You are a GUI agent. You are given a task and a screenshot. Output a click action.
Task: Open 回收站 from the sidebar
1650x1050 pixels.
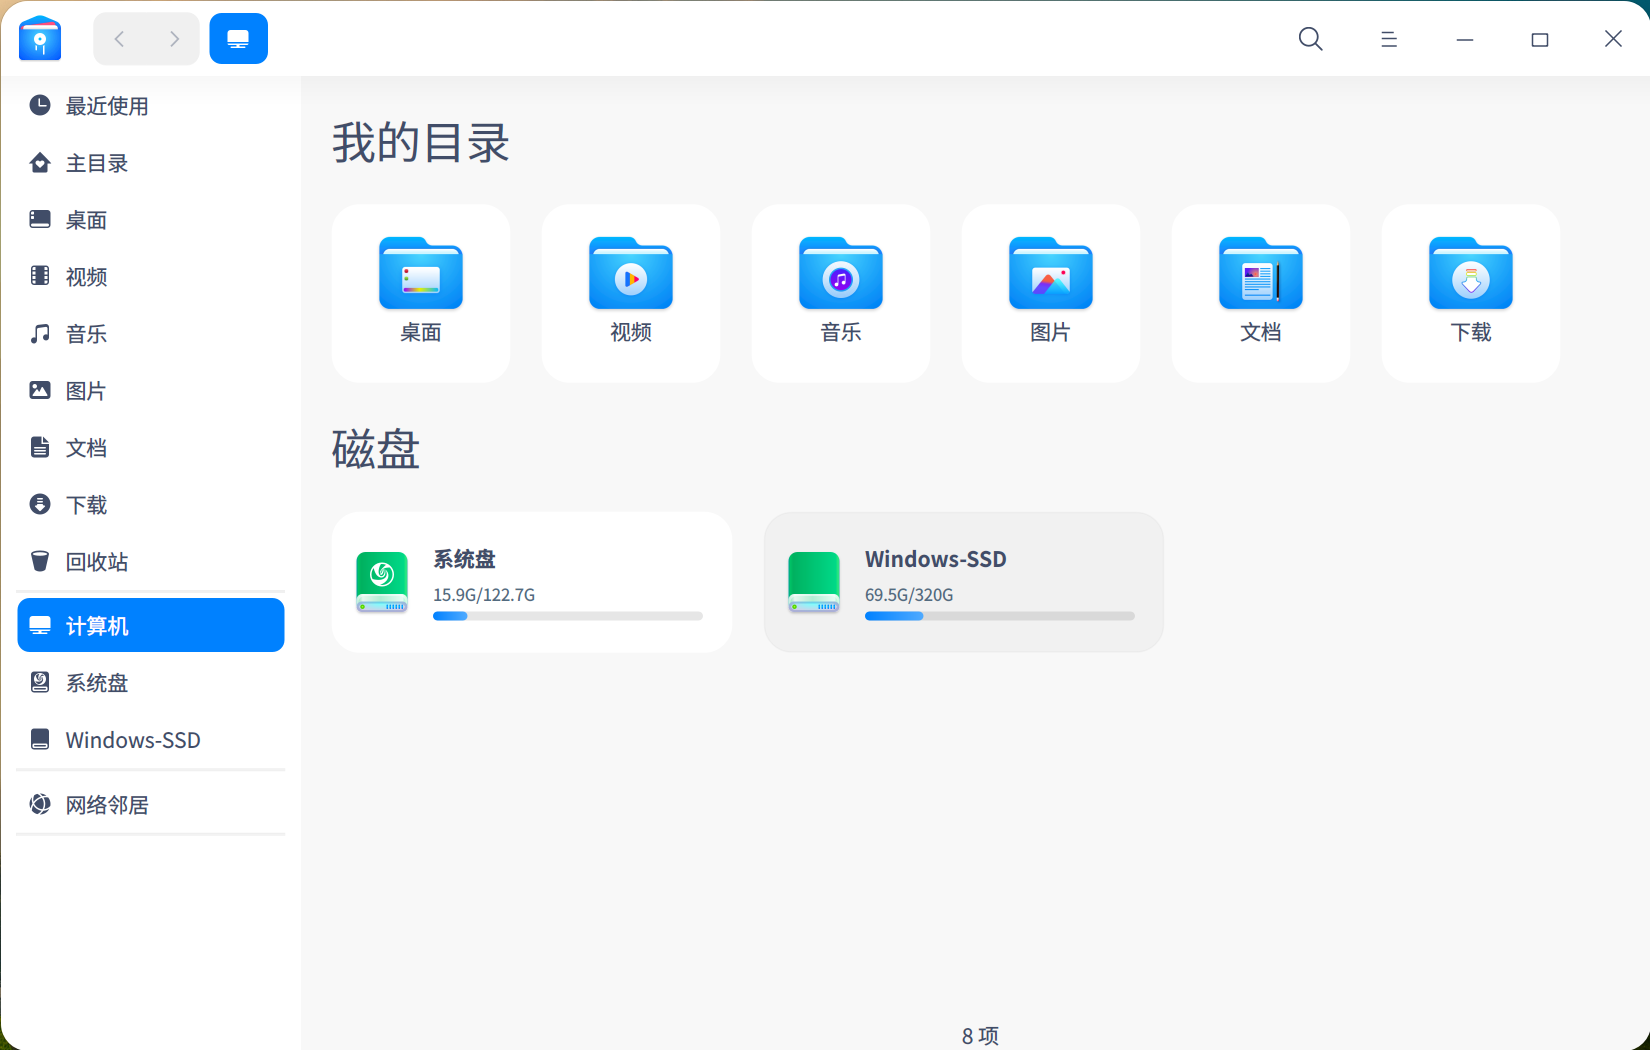97,561
